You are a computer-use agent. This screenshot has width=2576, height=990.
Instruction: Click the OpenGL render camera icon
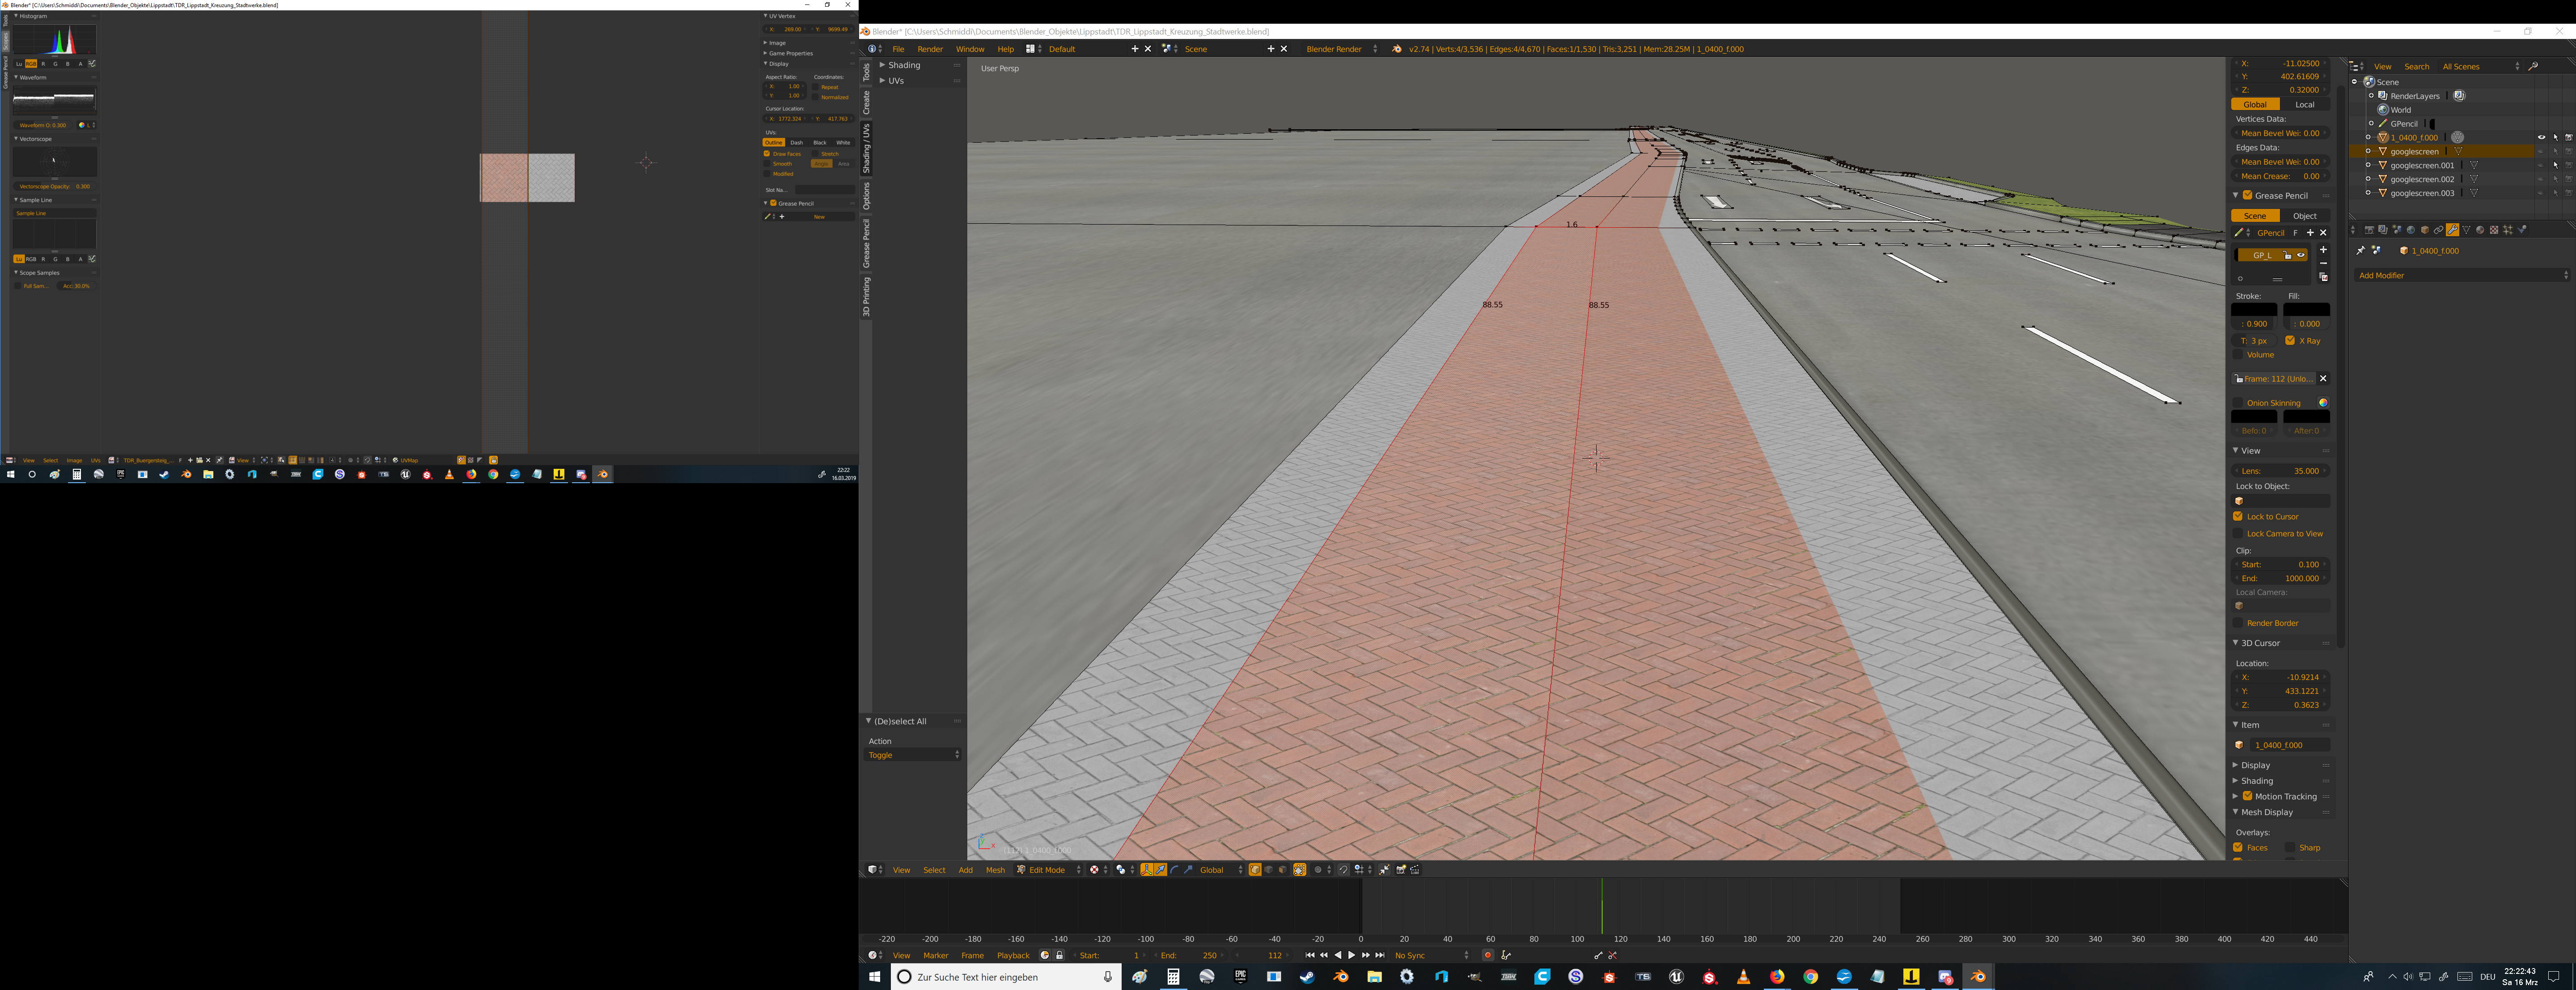pos(1401,870)
